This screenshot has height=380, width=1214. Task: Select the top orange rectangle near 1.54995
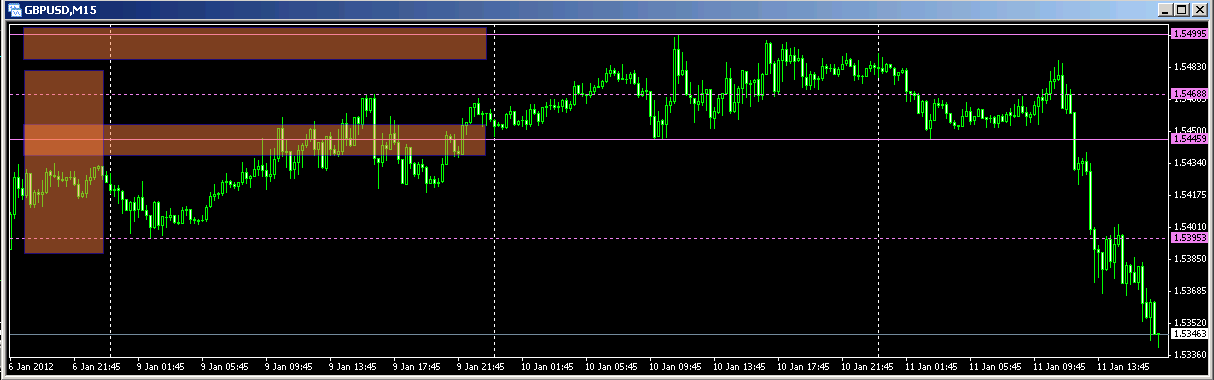[x=255, y=43]
